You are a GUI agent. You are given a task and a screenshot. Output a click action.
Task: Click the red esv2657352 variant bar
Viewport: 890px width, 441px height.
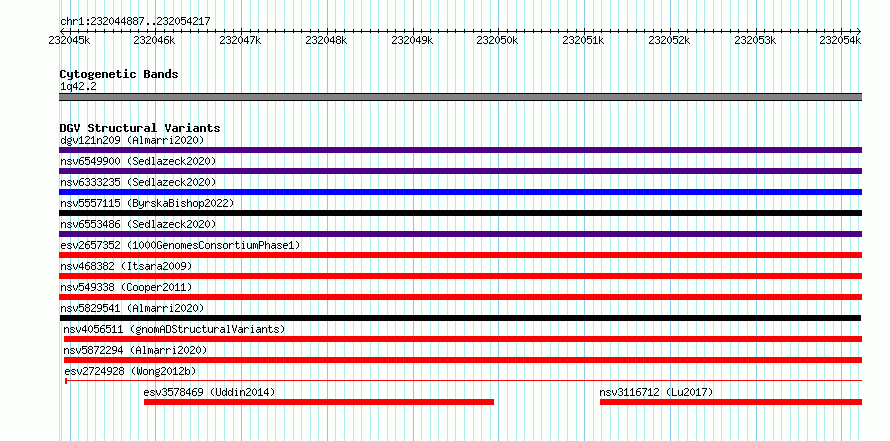click(x=460, y=255)
